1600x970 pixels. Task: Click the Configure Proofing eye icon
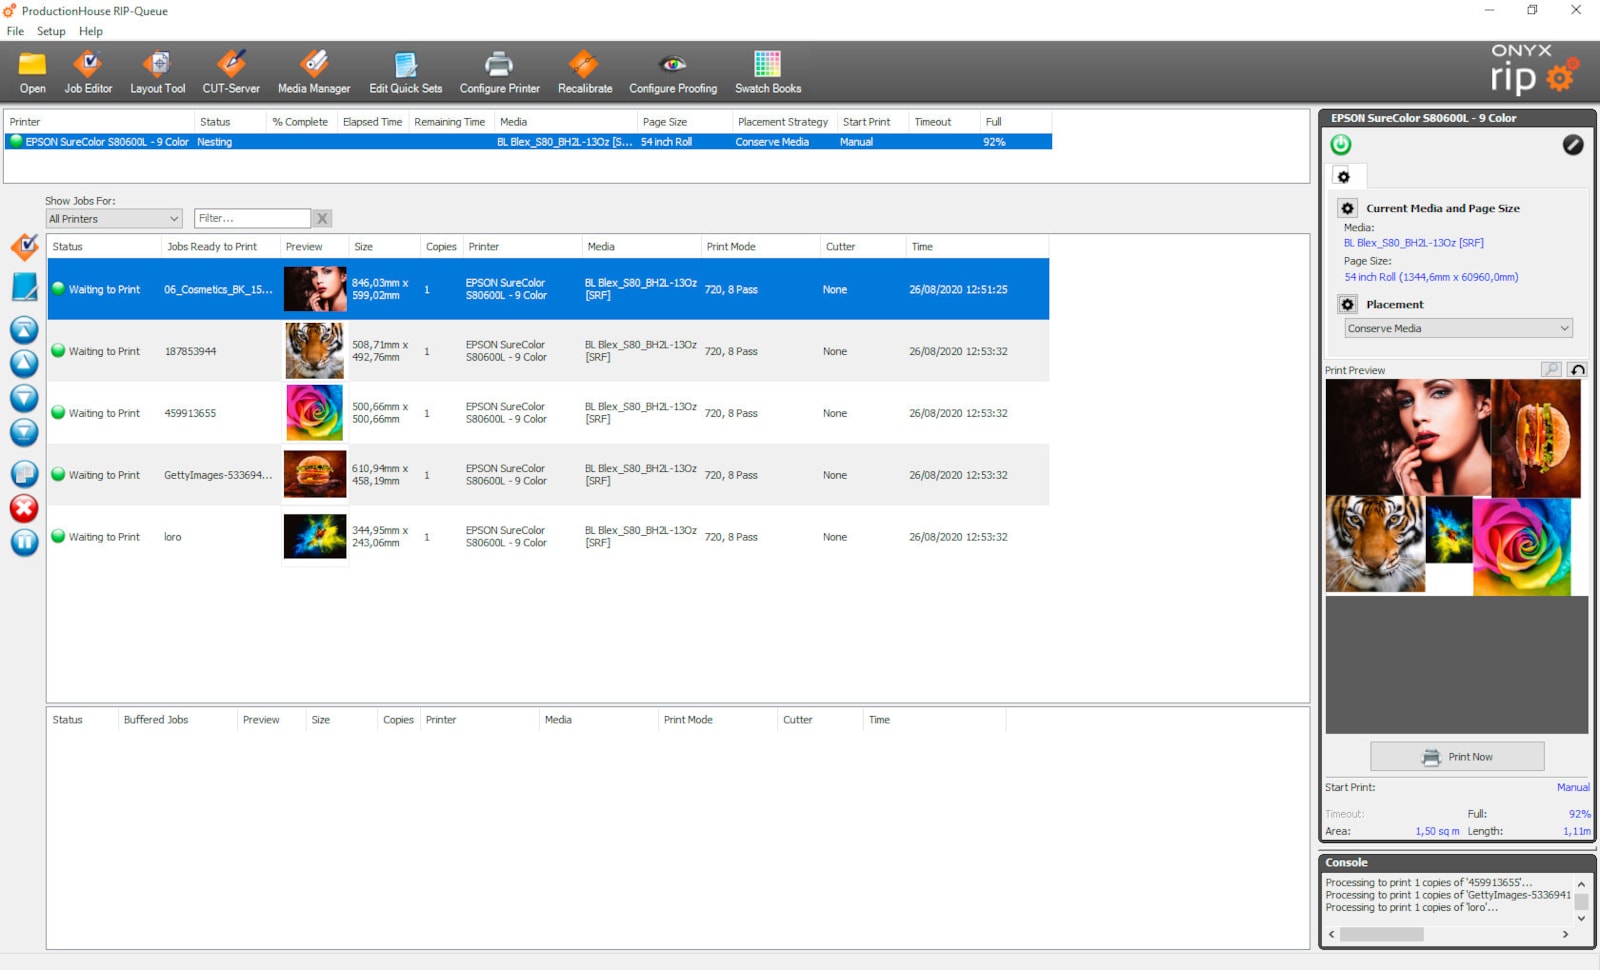[x=673, y=72]
